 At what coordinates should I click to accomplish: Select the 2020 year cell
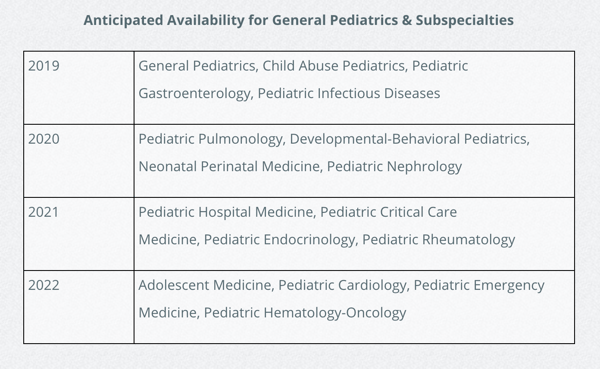pos(79,161)
